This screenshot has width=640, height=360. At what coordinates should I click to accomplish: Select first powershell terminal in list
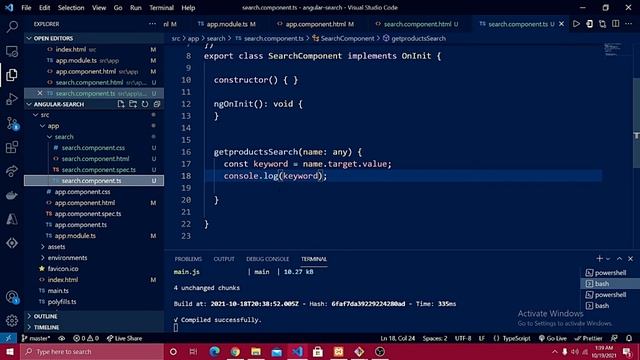click(610, 273)
